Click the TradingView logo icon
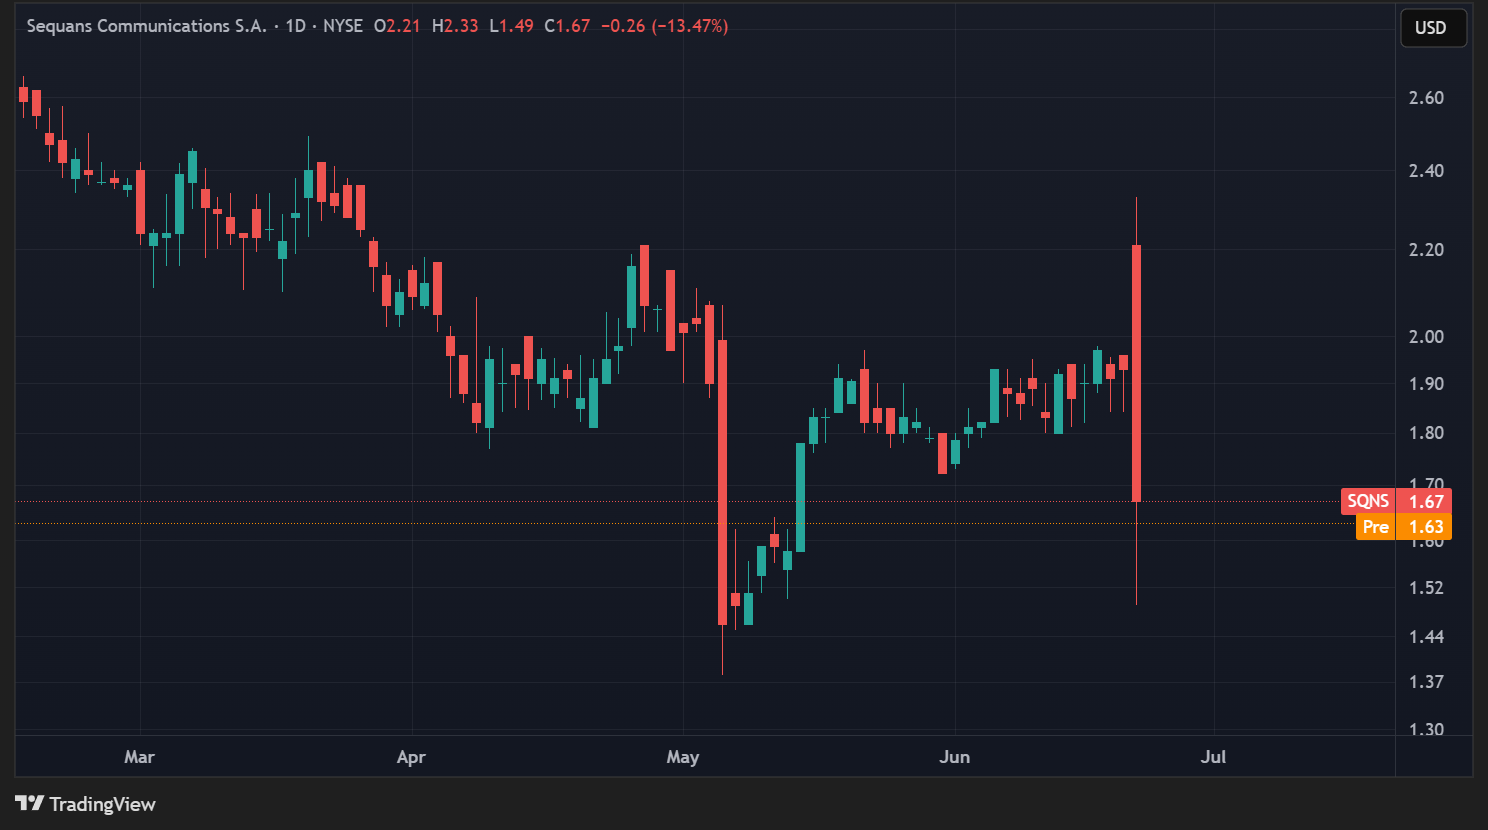This screenshot has width=1488, height=830. (x=29, y=803)
